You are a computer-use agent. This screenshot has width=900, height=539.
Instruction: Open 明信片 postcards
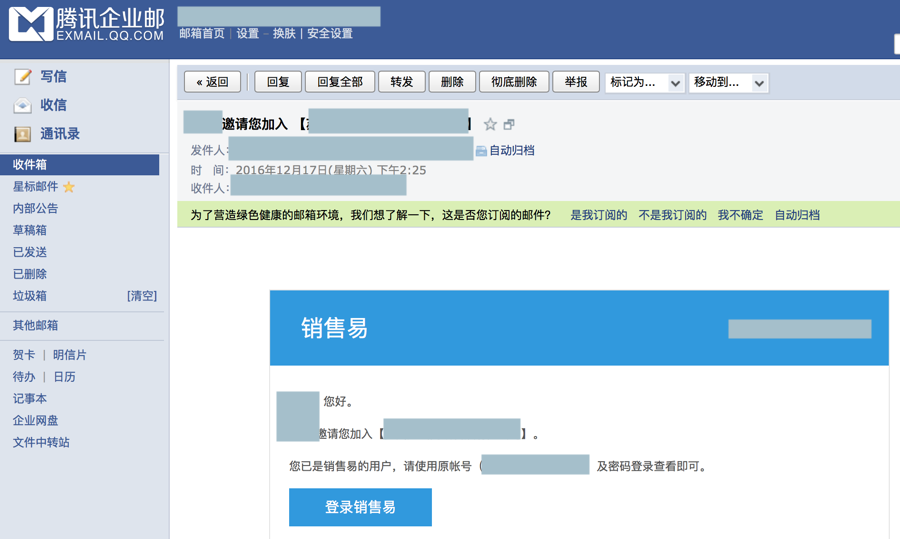point(69,355)
